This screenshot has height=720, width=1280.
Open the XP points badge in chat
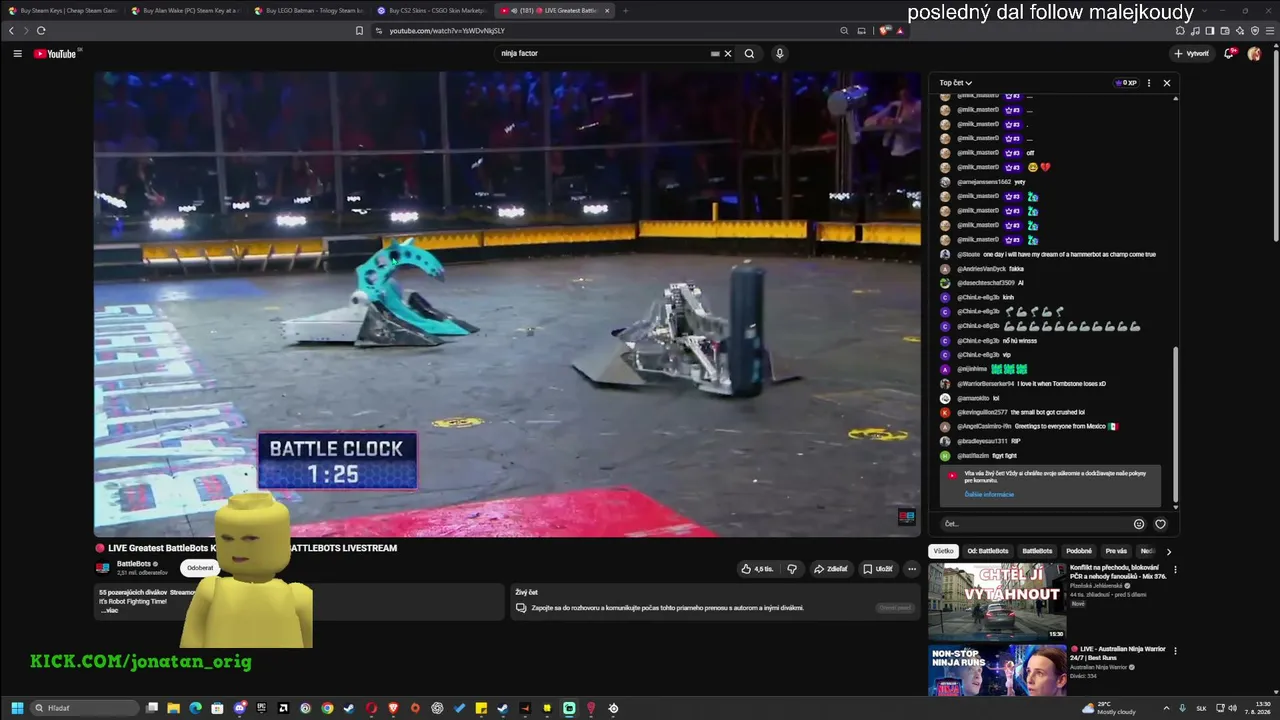tap(1126, 83)
